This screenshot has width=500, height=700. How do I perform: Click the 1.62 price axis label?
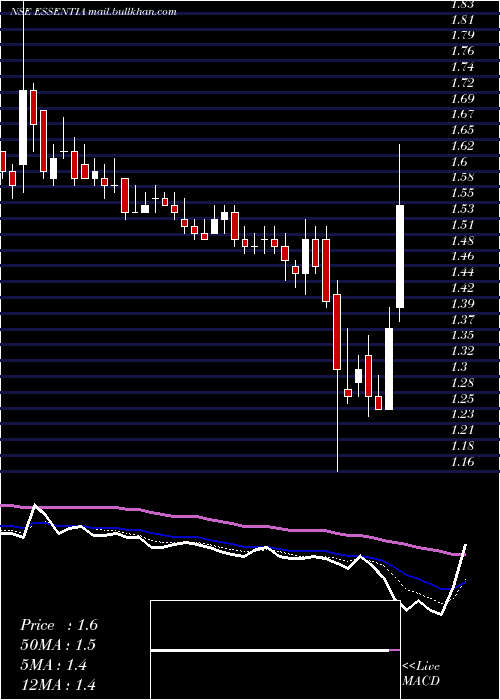click(462, 146)
